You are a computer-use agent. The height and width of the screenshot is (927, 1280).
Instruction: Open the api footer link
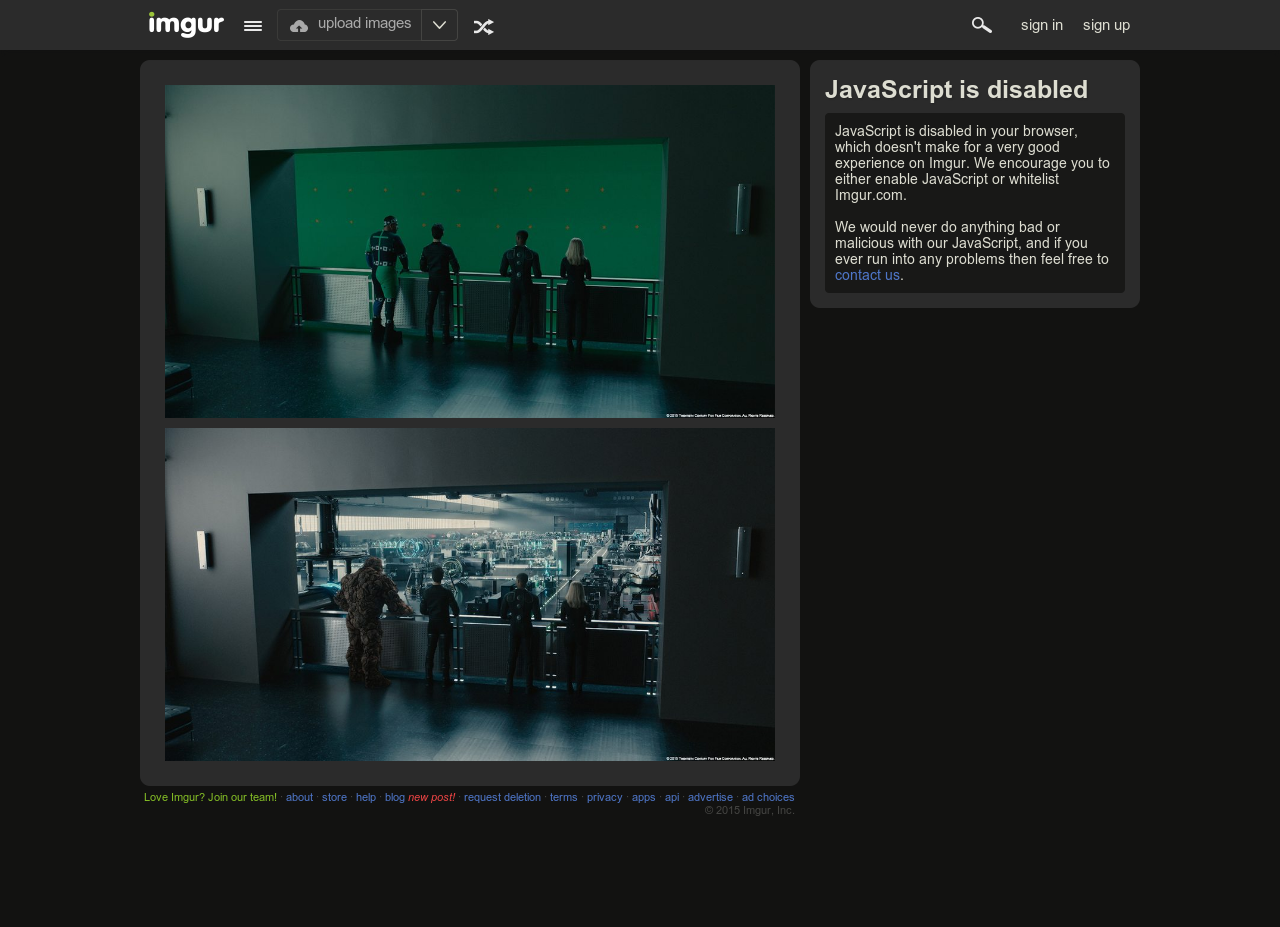click(672, 797)
